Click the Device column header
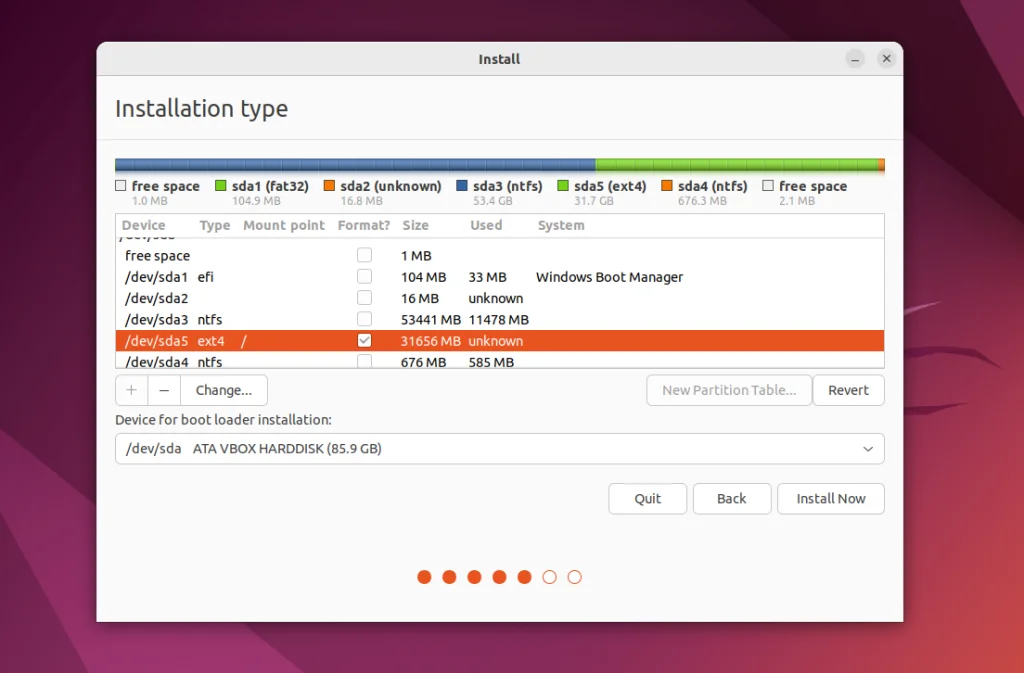 click(144, 225)
